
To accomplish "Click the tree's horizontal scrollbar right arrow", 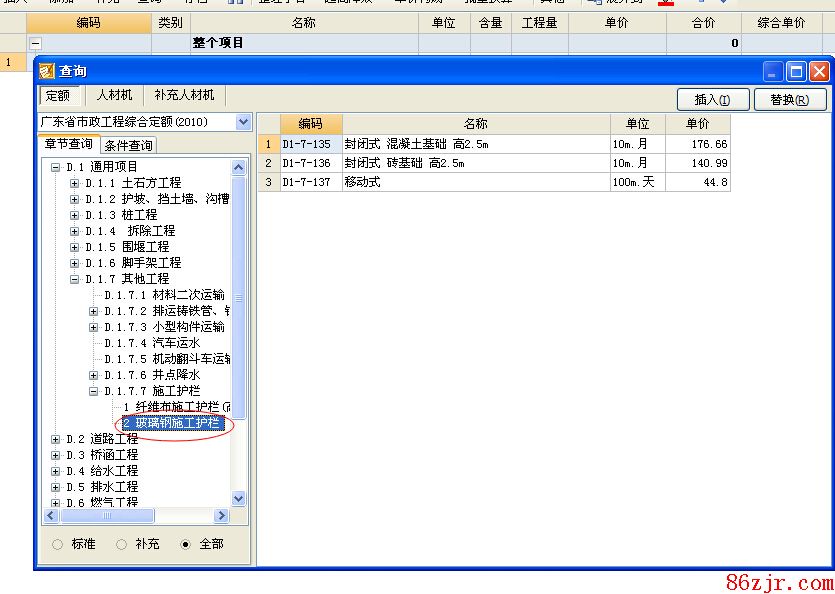I will coord(224,516).
